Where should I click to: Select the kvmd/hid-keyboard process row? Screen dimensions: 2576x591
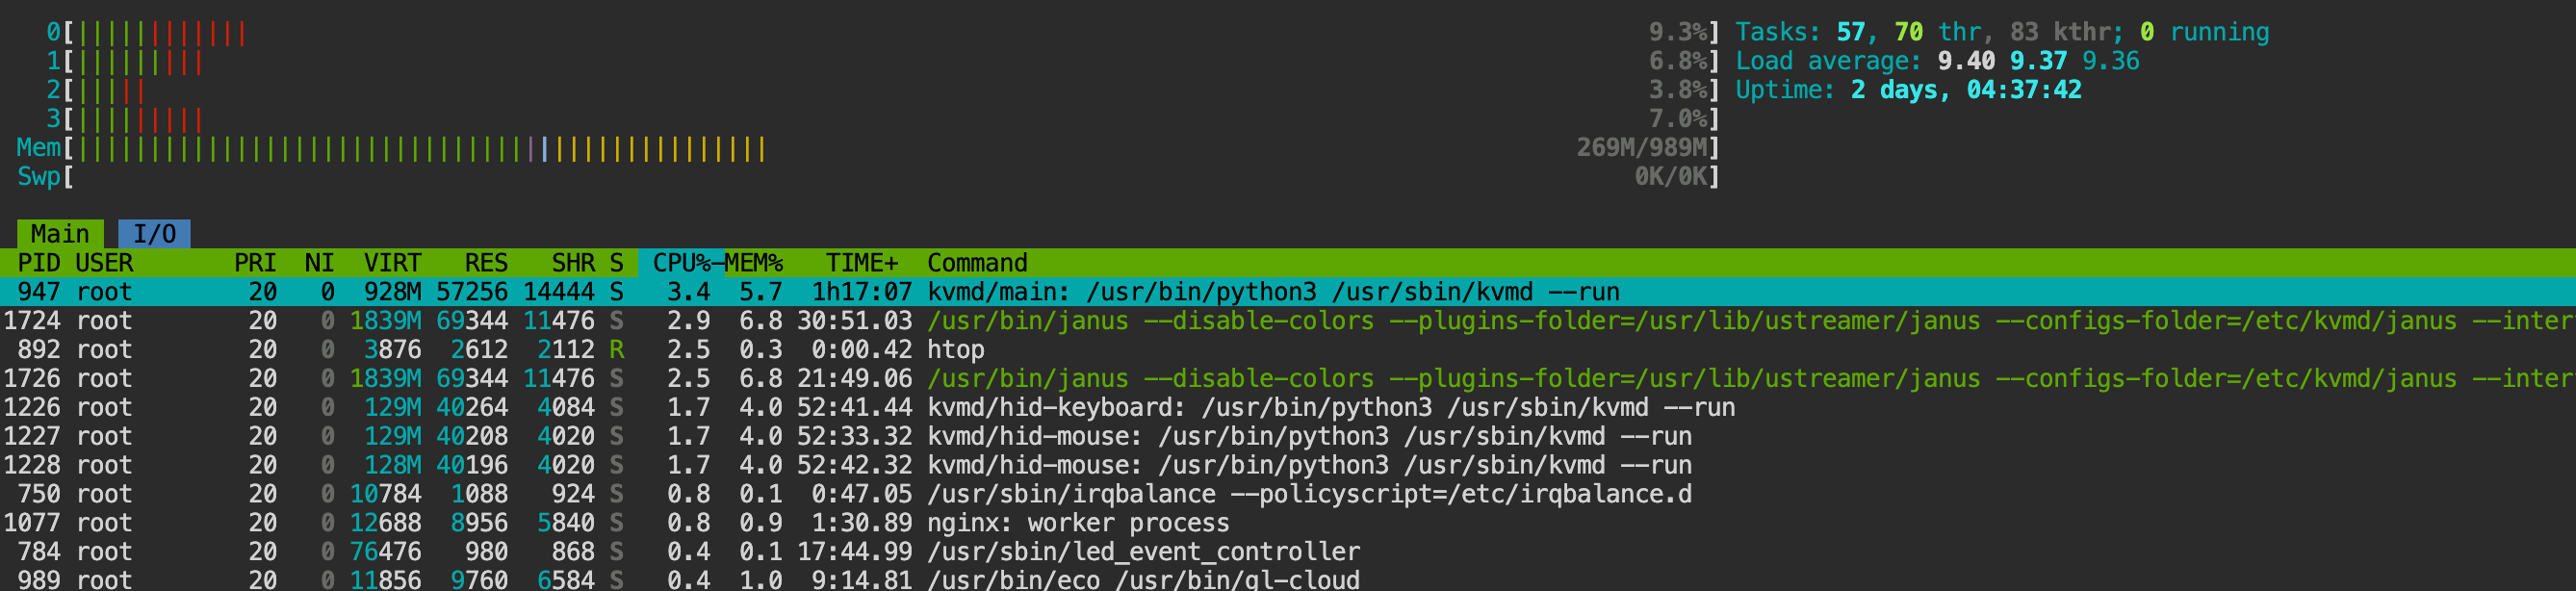pyautogui.click(x=1288, y=408)
